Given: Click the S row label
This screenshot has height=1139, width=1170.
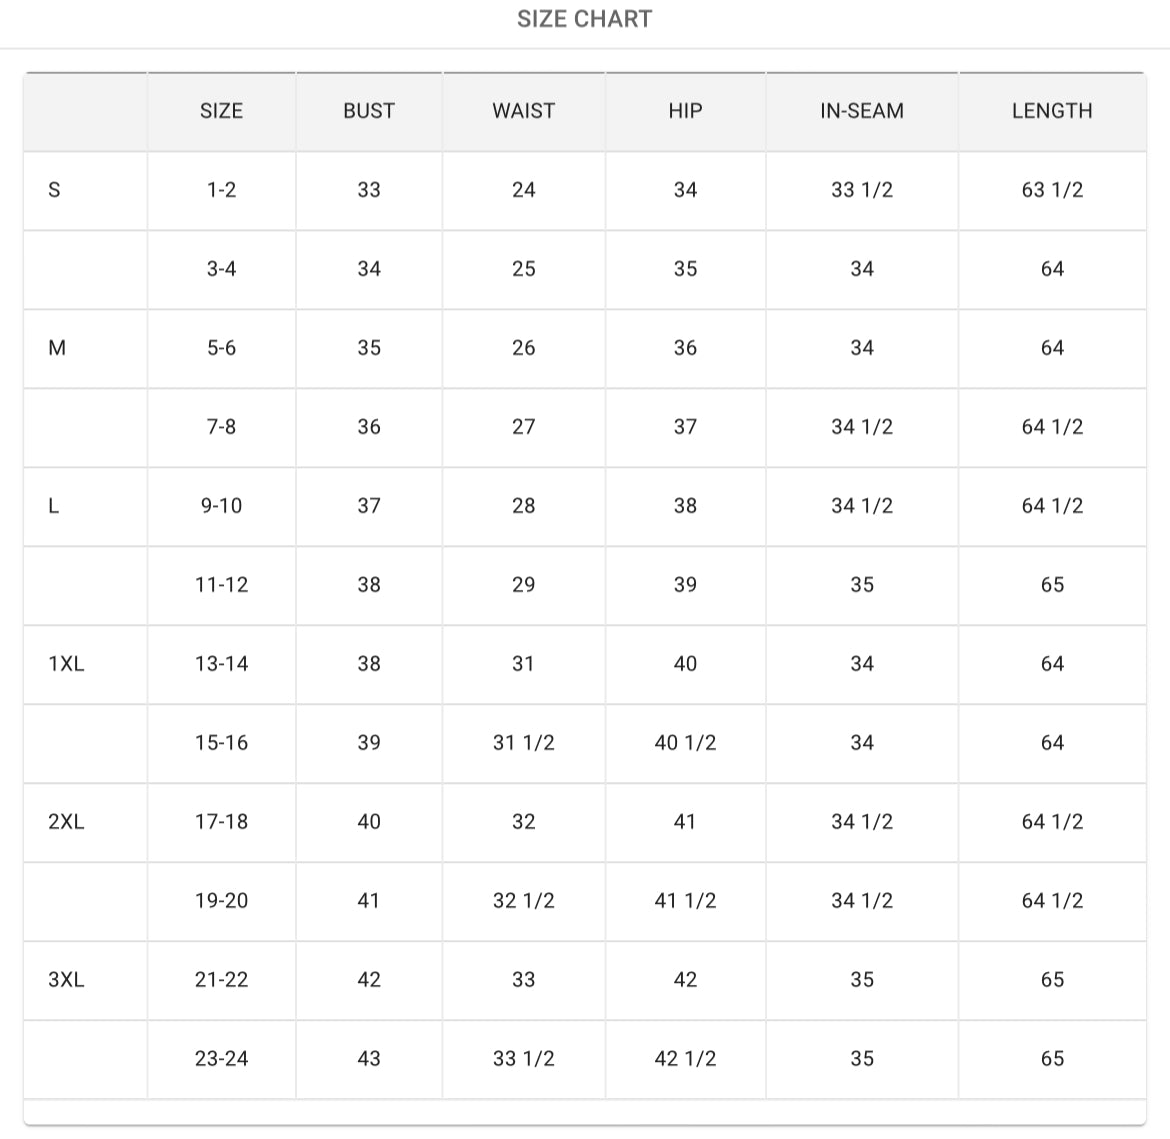Looking at the screenshot, I should (x=54, y=190).
